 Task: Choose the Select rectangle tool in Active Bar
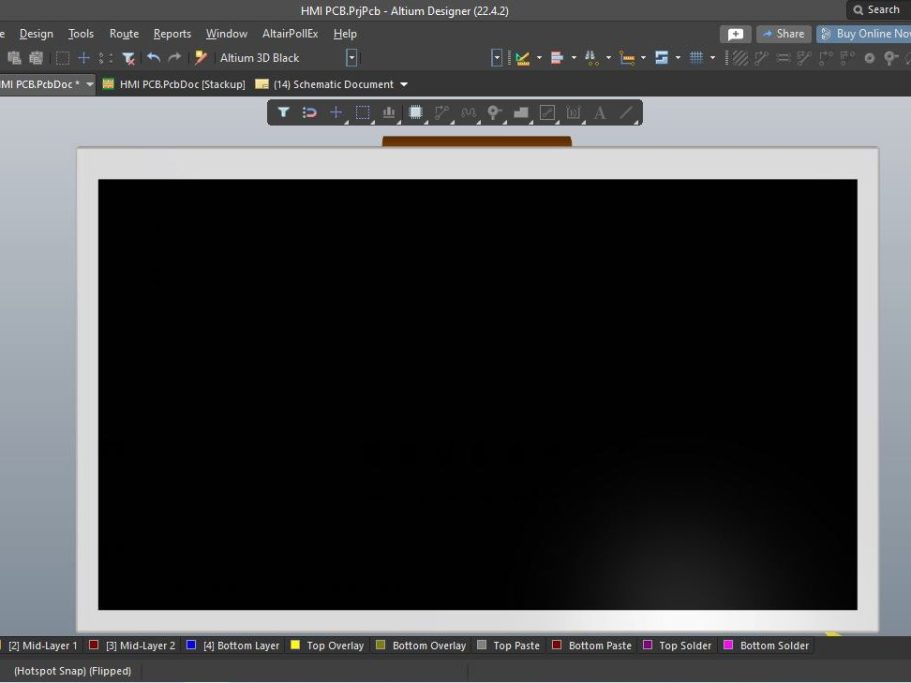pos(363,112)
